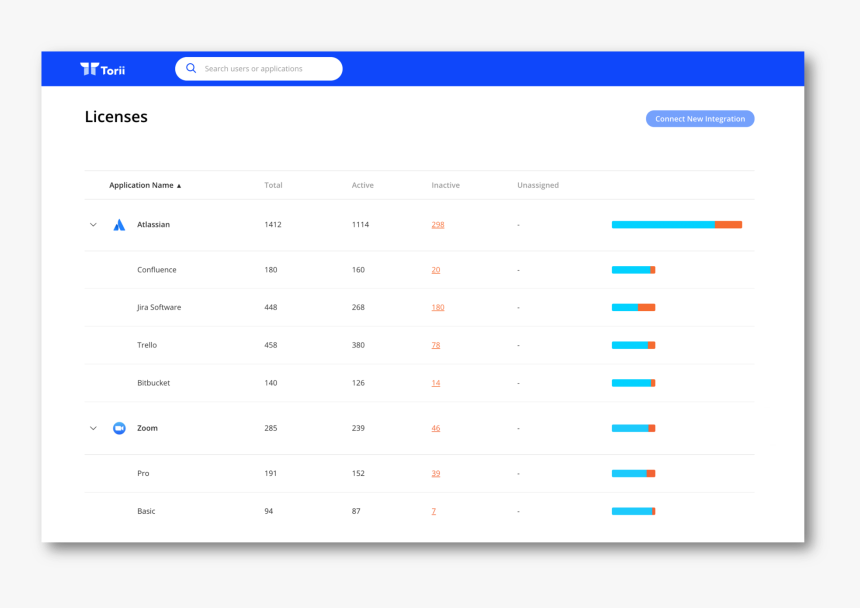Open Zoom inactive count 46
This screenshot has width=860, height=608.
pyautogui.click(x=435, y=428)
